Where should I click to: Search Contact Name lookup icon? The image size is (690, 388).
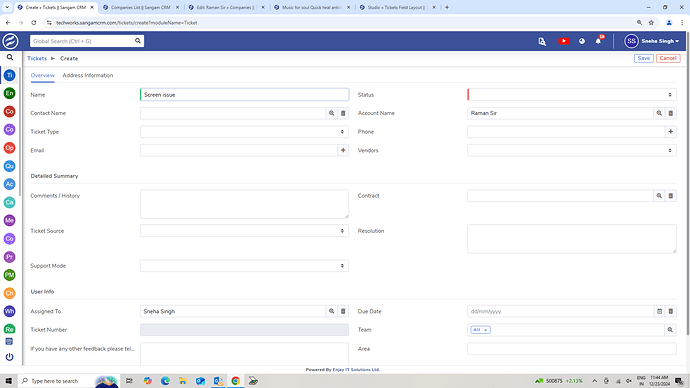click(331, 113)
